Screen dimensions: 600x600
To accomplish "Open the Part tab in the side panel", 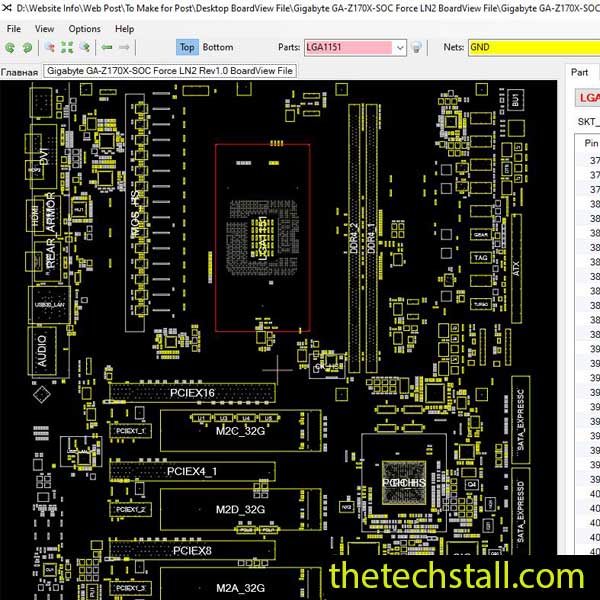I will pos(579,72).
